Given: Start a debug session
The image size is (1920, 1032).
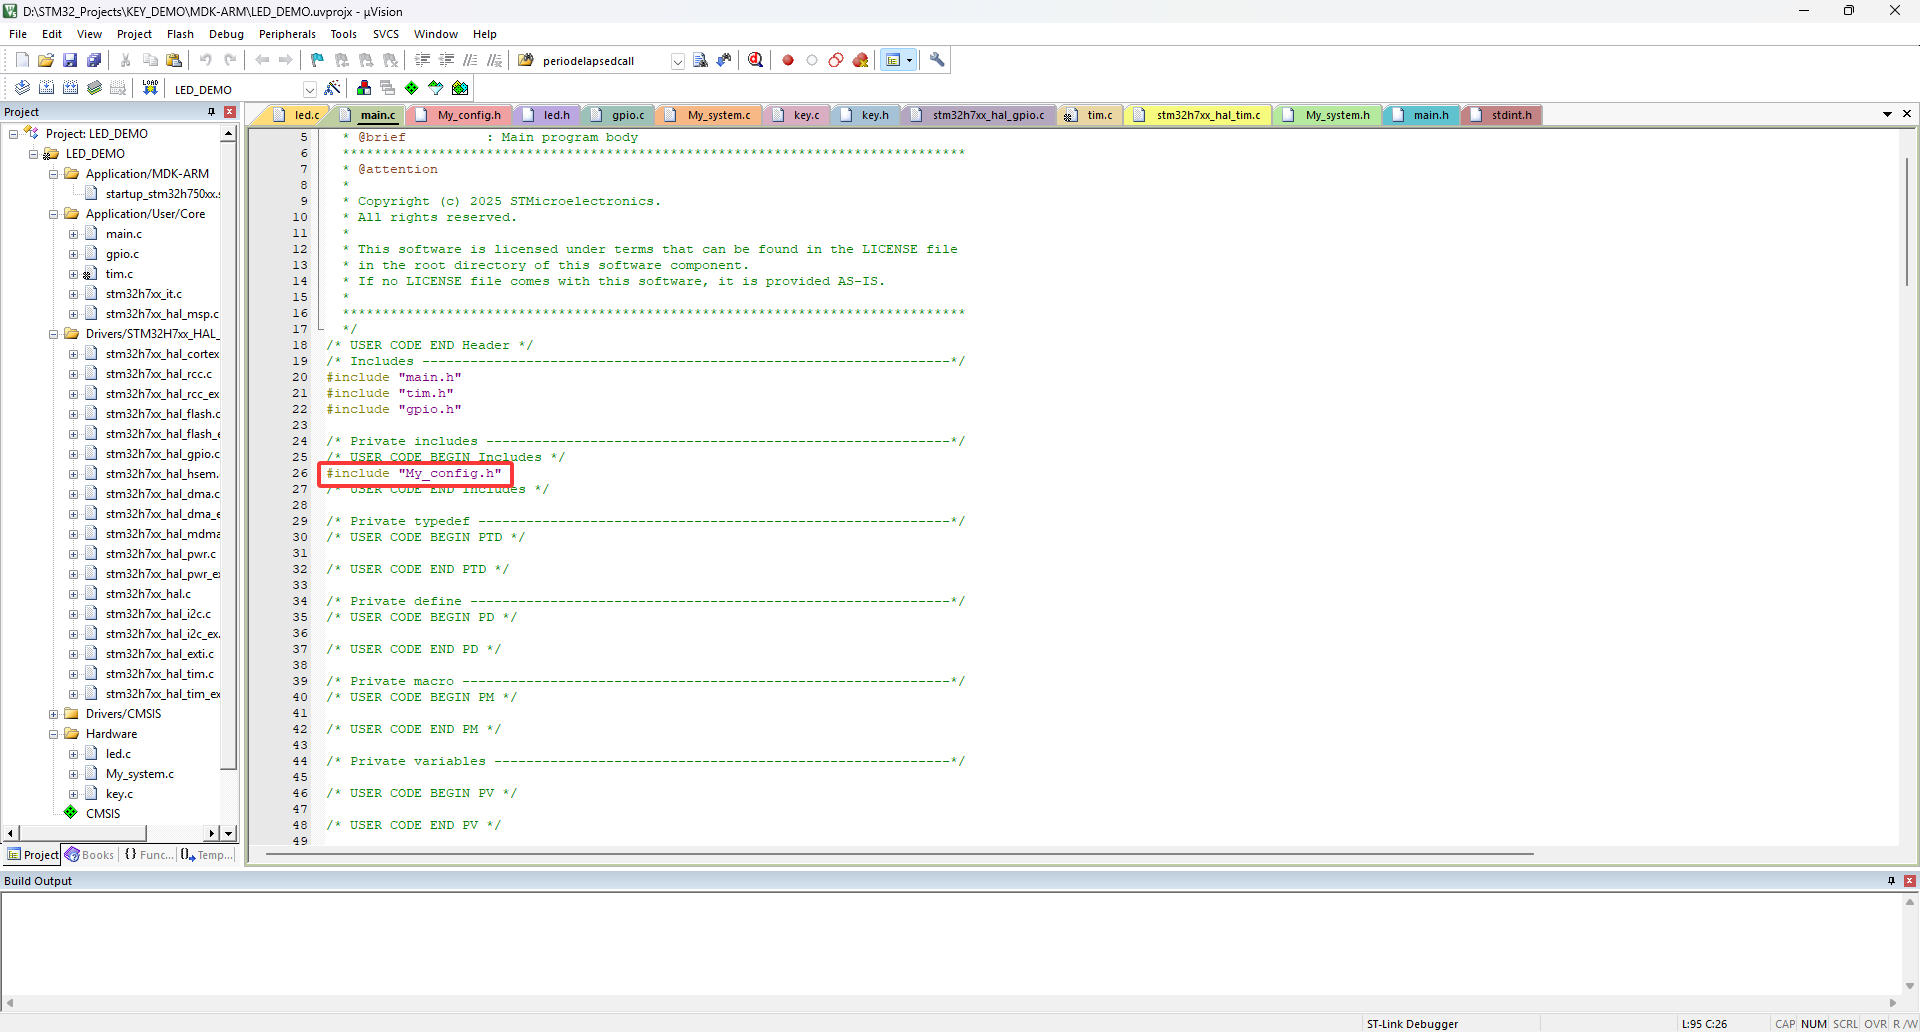Looking at the screenshot, I should point(757,60).
